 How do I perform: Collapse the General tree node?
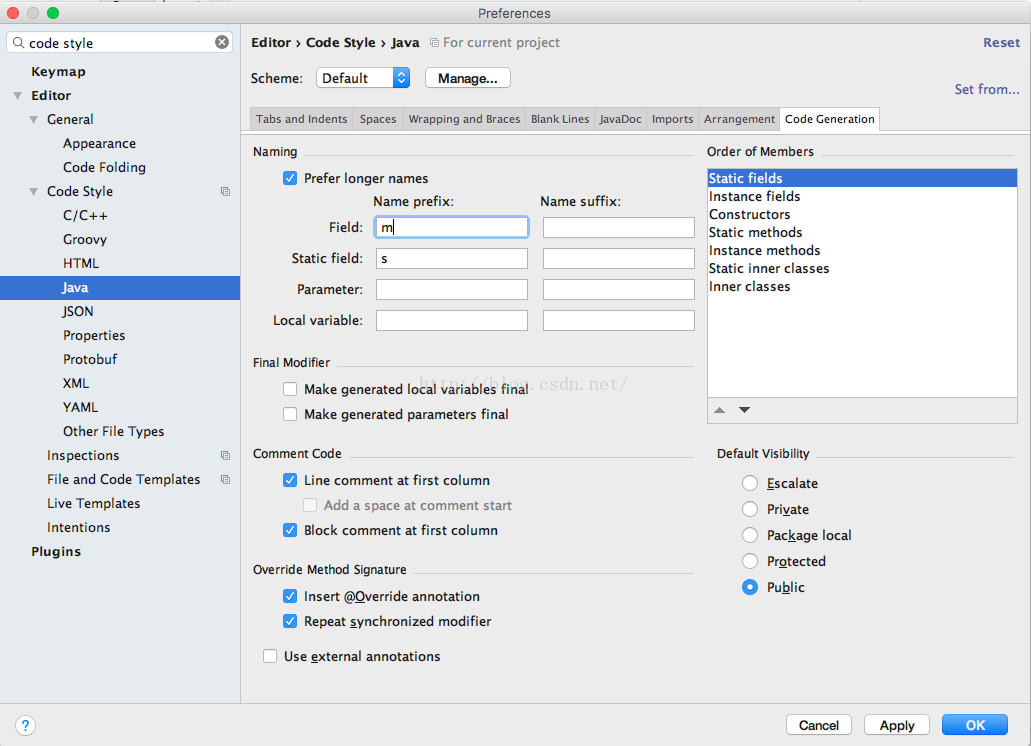pyautogui.click(x=34, y=120)
